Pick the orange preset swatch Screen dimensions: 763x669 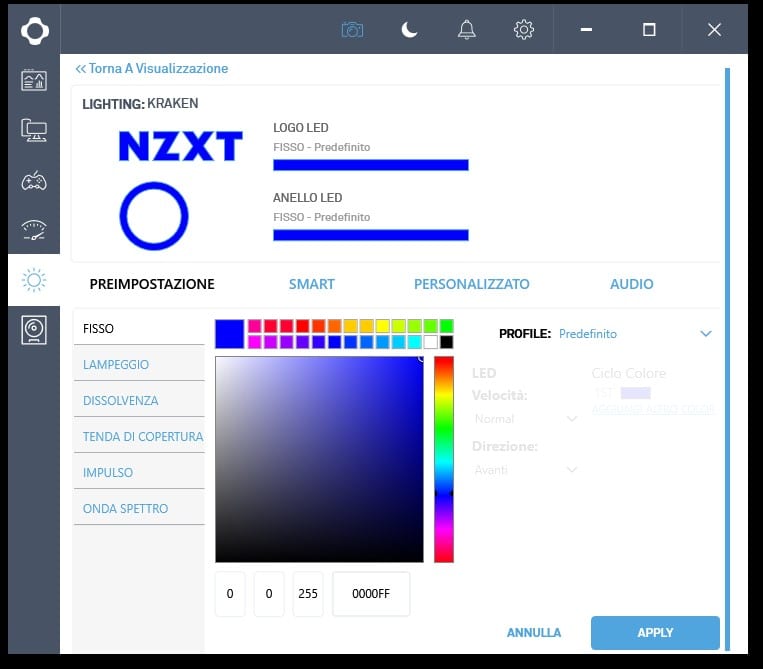tap(335, 325)
